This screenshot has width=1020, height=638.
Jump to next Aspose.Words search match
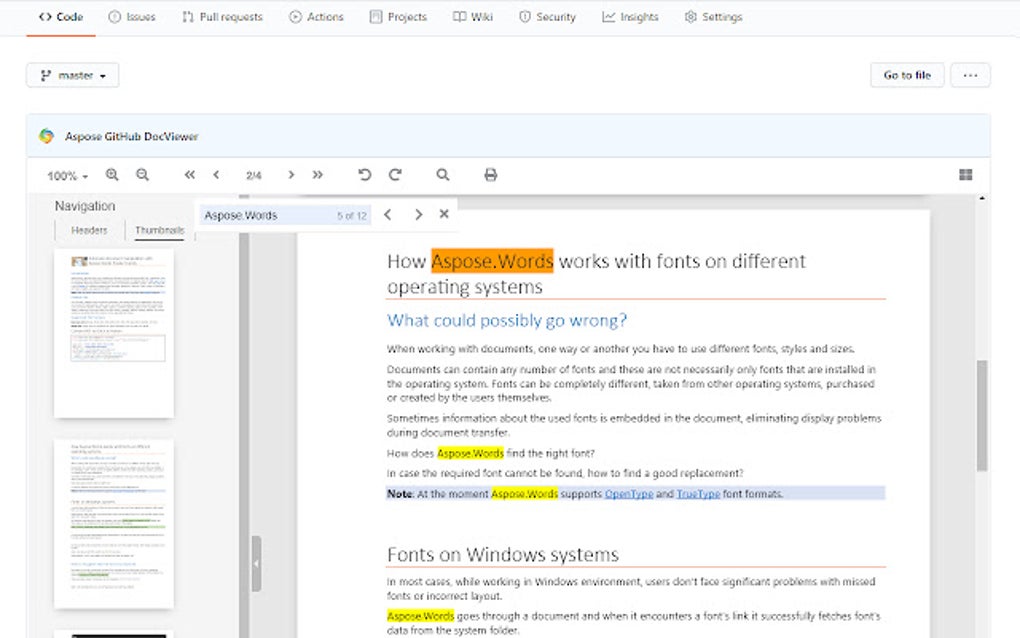[x=418, y=213]
